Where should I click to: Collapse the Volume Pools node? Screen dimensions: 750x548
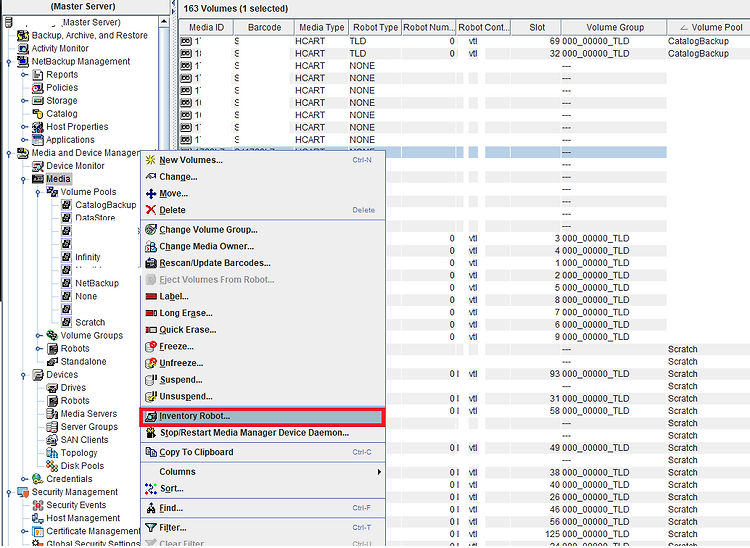38,192
